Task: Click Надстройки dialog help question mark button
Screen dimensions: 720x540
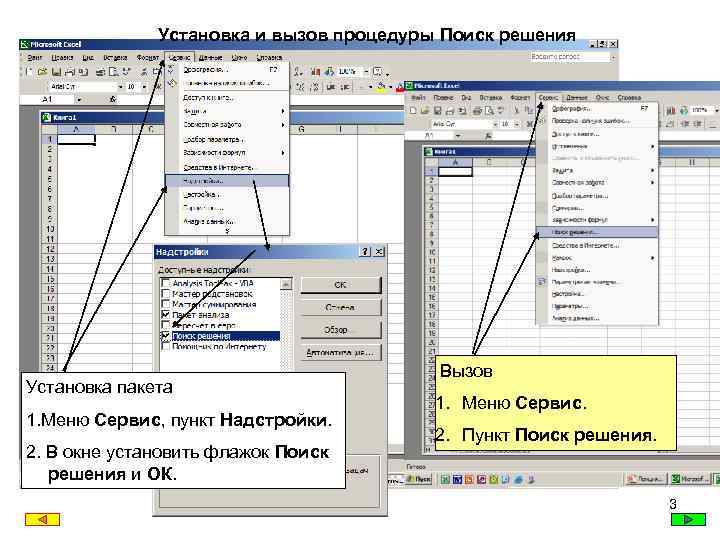Action: pos(365,251)
